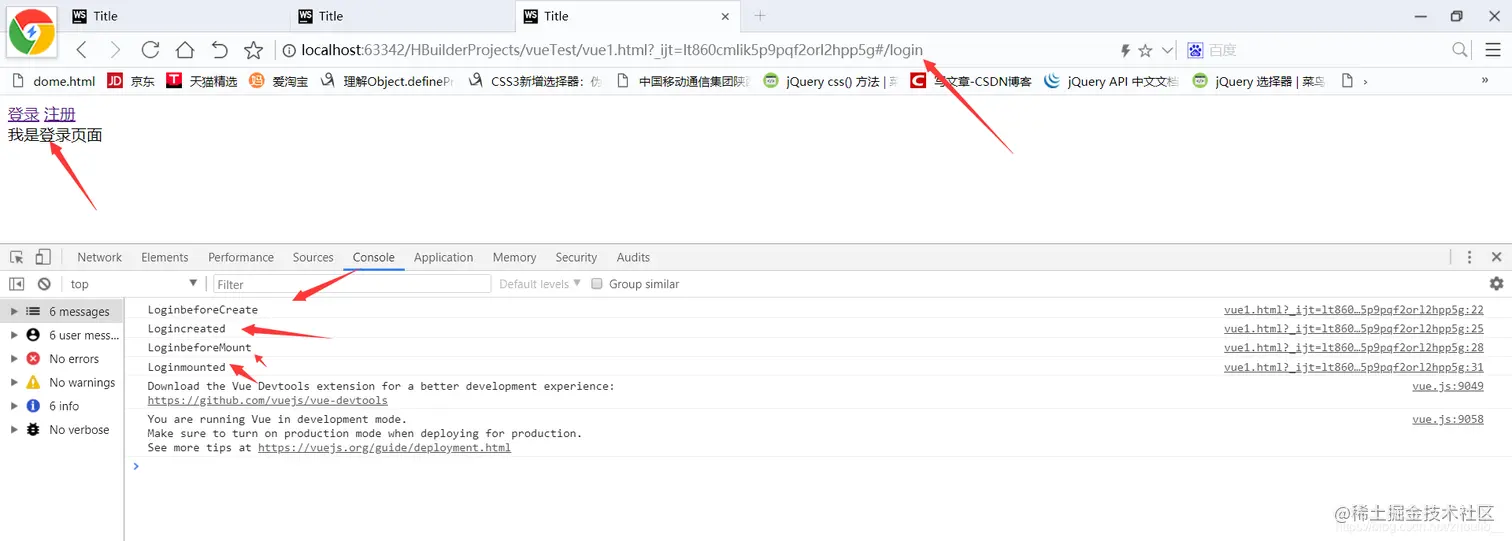Click the undo/restore closed tab icon
Viewport: 1512px width, 541px height.
[219, 50]
